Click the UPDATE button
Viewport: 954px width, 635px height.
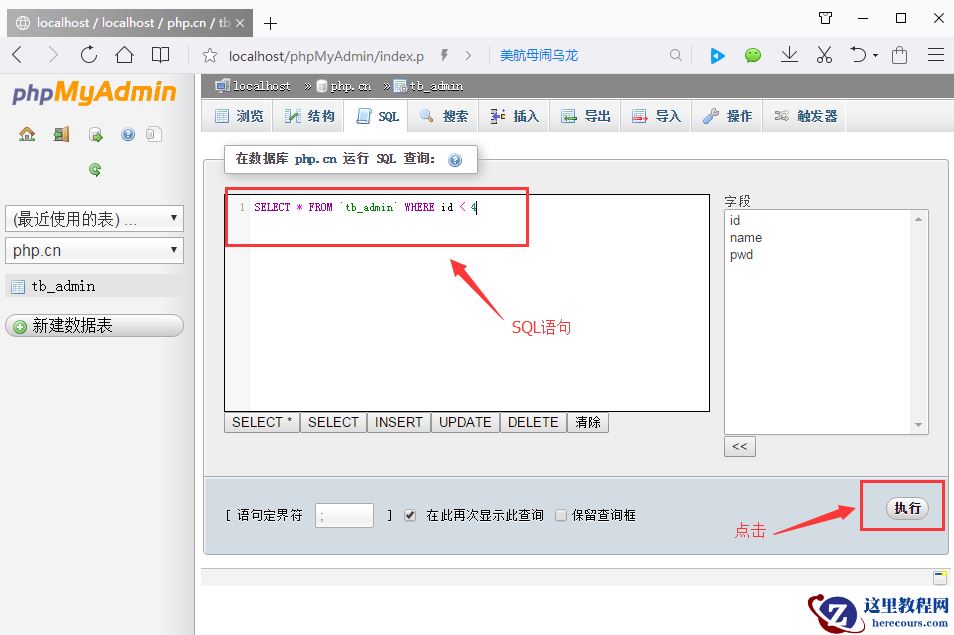465,422
